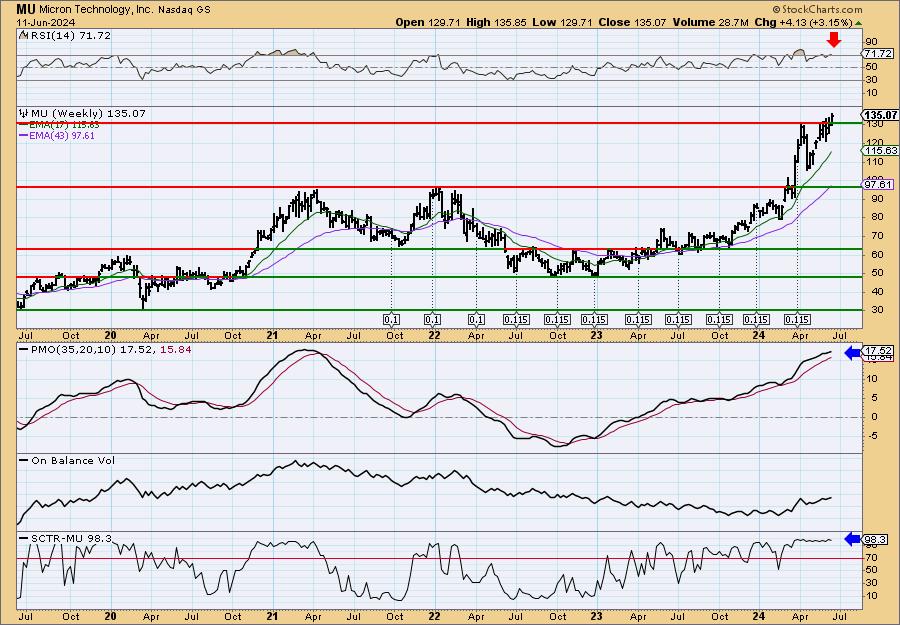Click the Micron Technology, Inc. company name
The height and width of the screenshot is (625, 900).
point(97,9)
